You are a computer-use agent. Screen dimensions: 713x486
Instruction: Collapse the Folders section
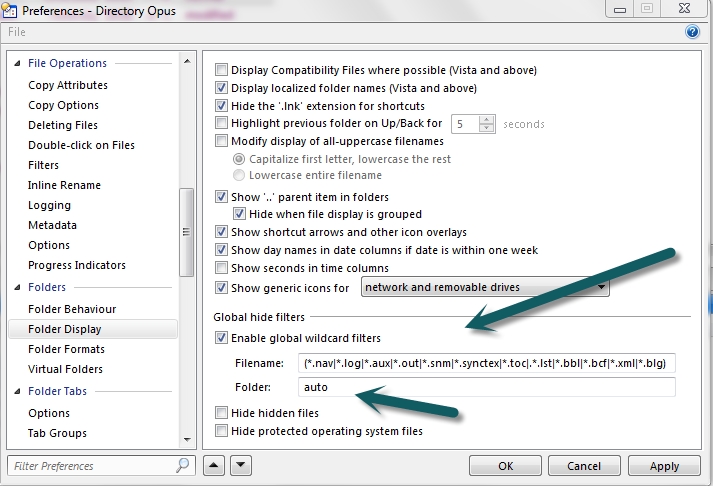(x=17, y=287)
